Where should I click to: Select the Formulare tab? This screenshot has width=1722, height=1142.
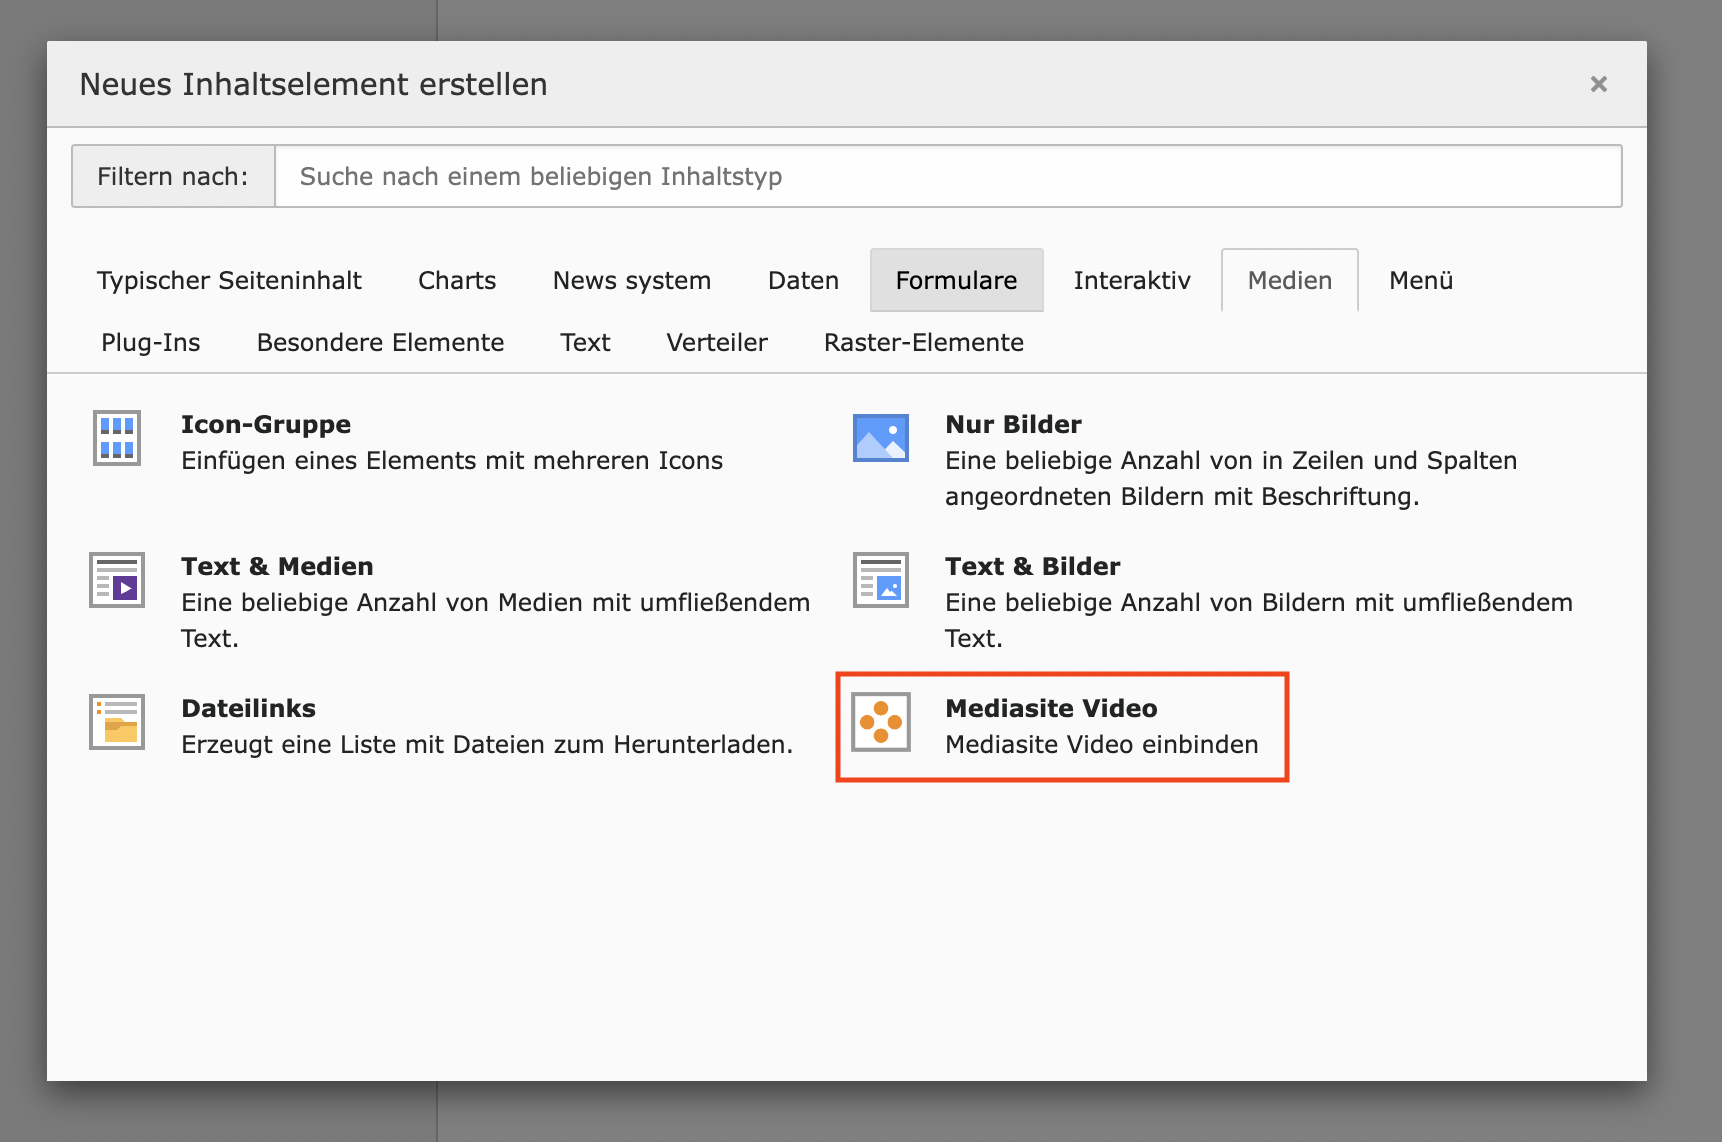click(x=956, y=281)
